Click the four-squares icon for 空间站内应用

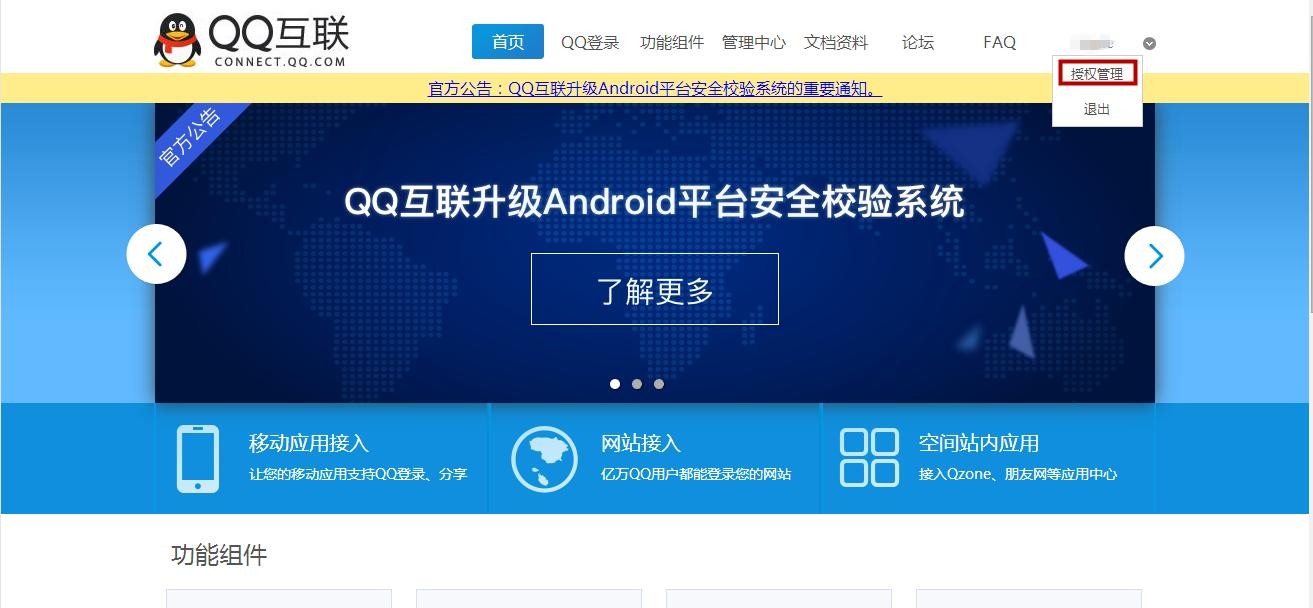click(x=869, y=458)
